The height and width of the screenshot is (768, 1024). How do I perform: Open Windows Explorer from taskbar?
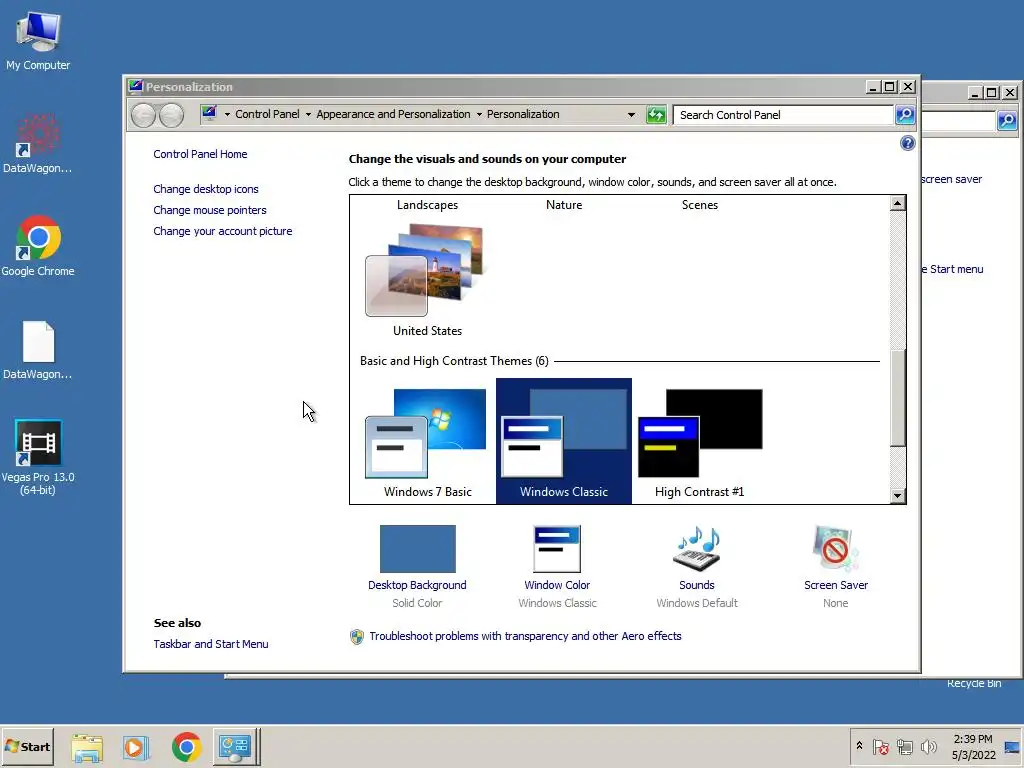click(x=87, y=747)
